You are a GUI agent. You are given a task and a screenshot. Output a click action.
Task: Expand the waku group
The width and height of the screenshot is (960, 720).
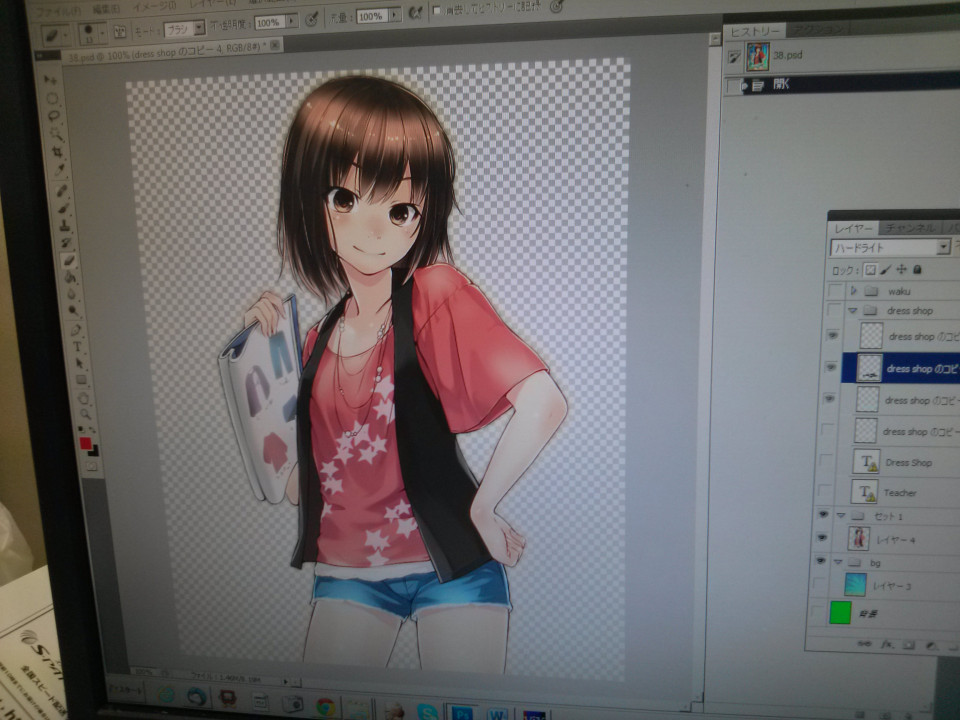(853, 291)
